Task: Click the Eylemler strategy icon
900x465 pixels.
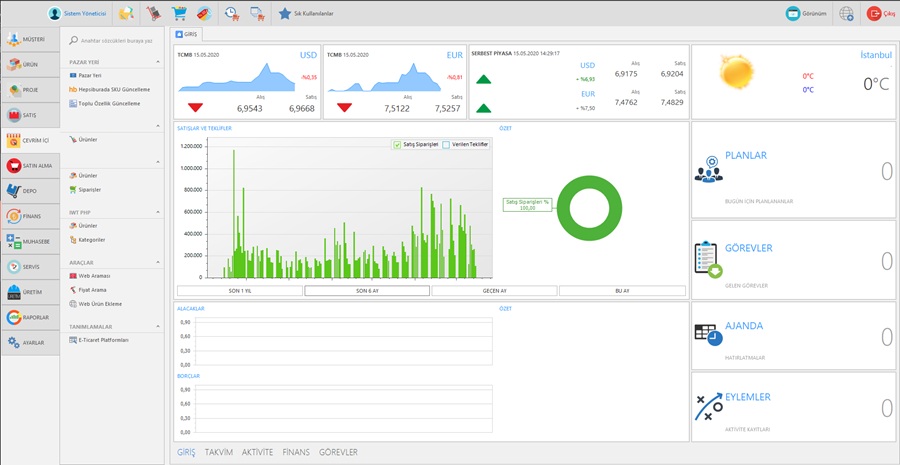Action: (x=708, y=406)
